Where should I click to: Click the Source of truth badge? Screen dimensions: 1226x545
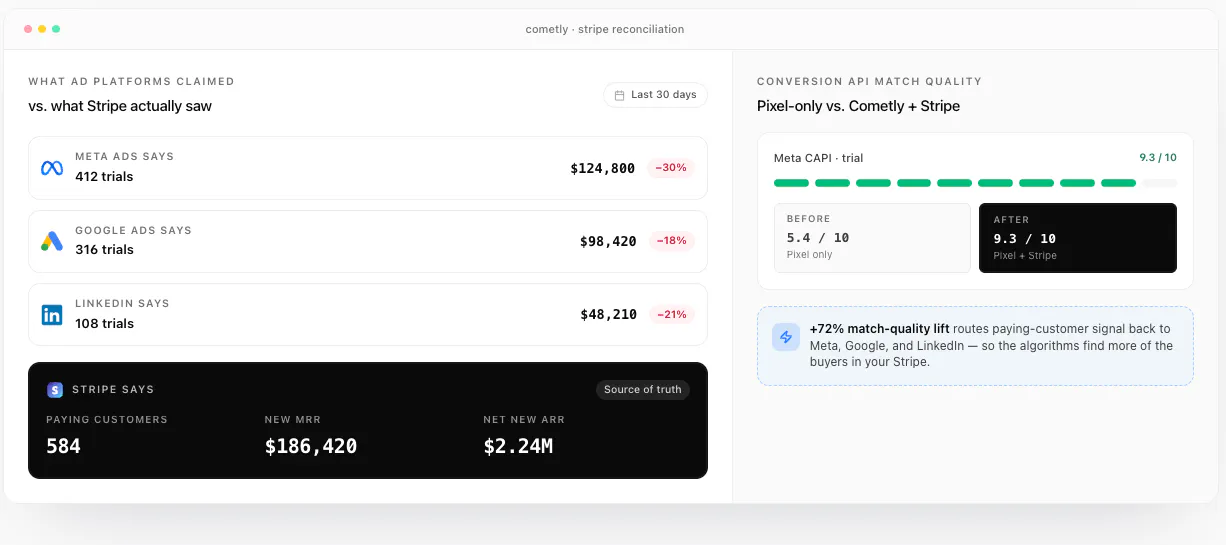point(643,390)
